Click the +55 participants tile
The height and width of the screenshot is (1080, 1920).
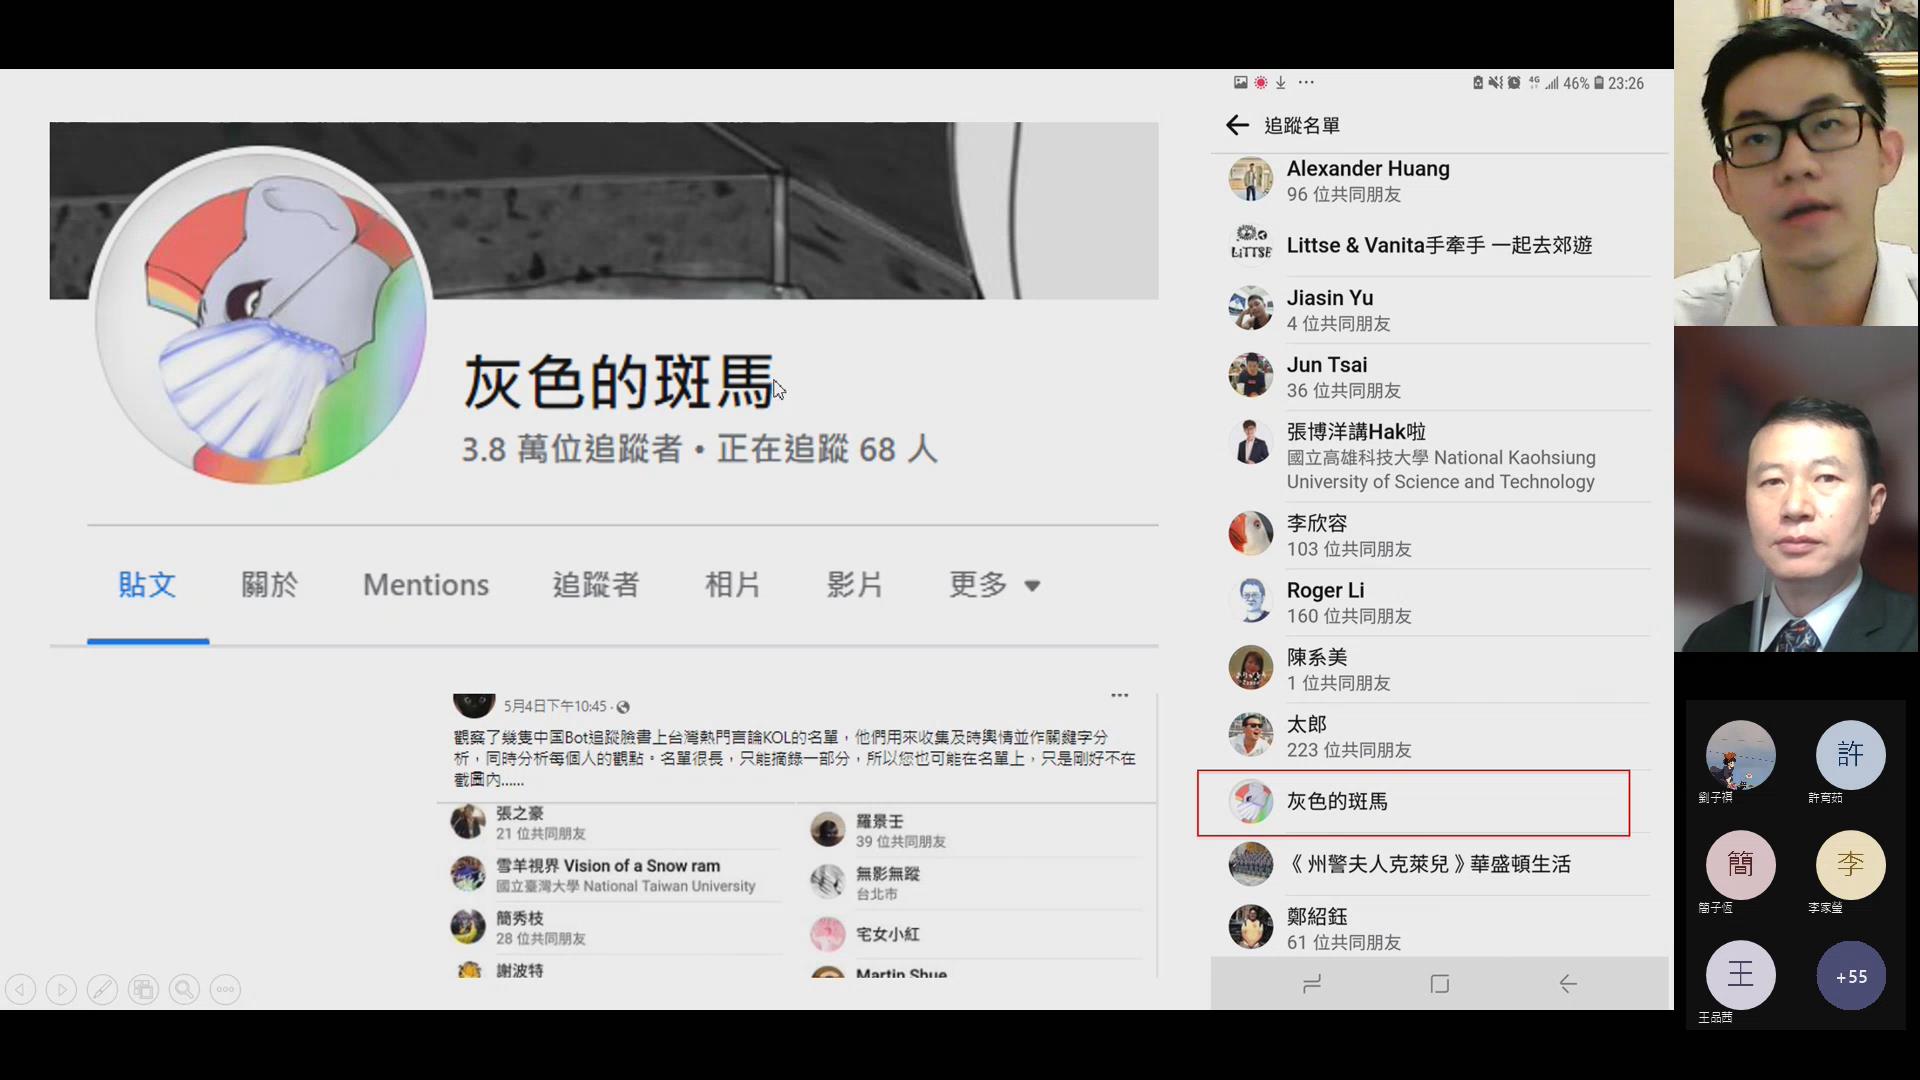tap(1849, 976)
